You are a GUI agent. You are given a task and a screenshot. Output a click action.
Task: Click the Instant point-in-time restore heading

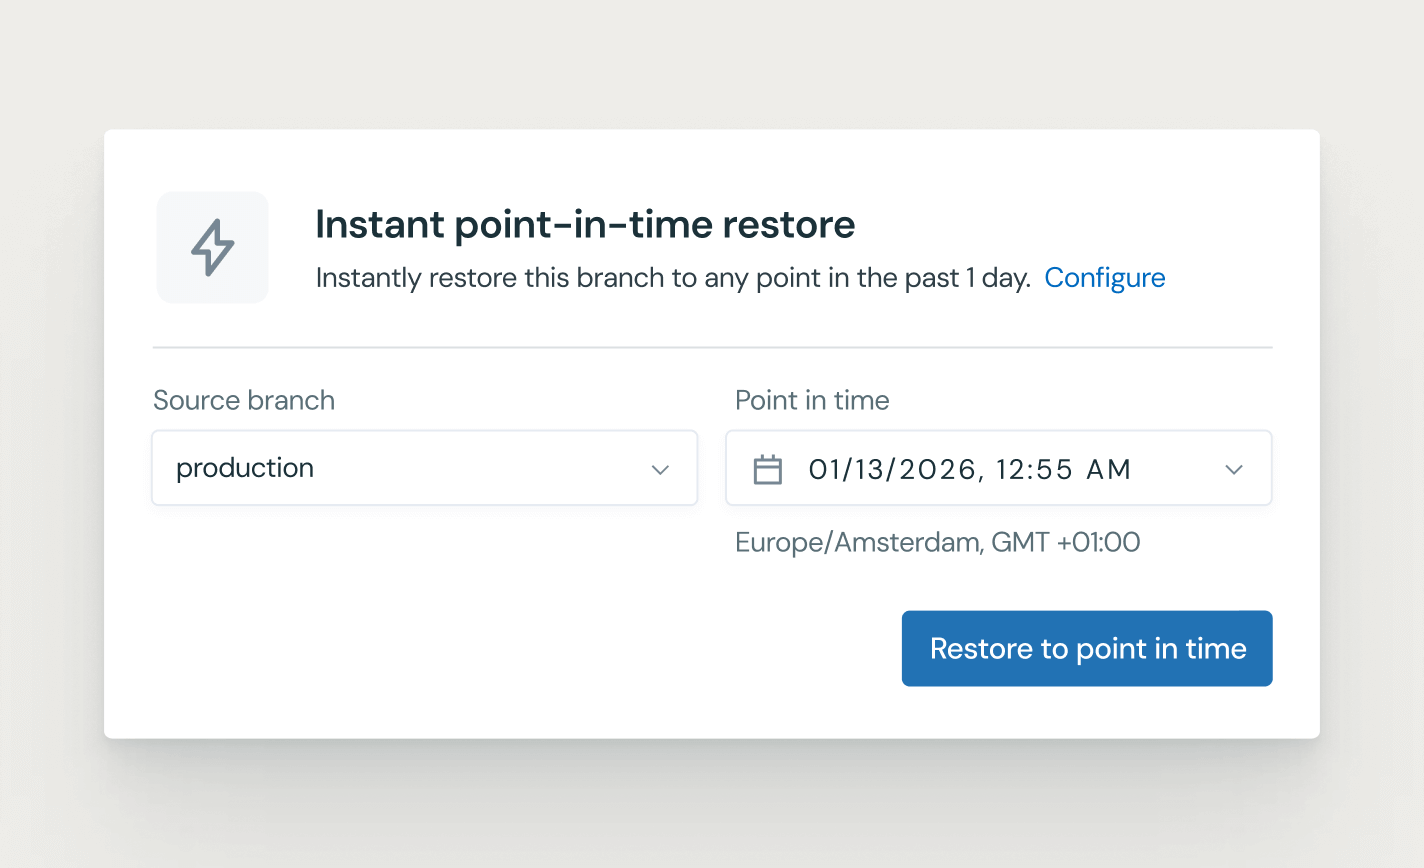click(585, 224)
